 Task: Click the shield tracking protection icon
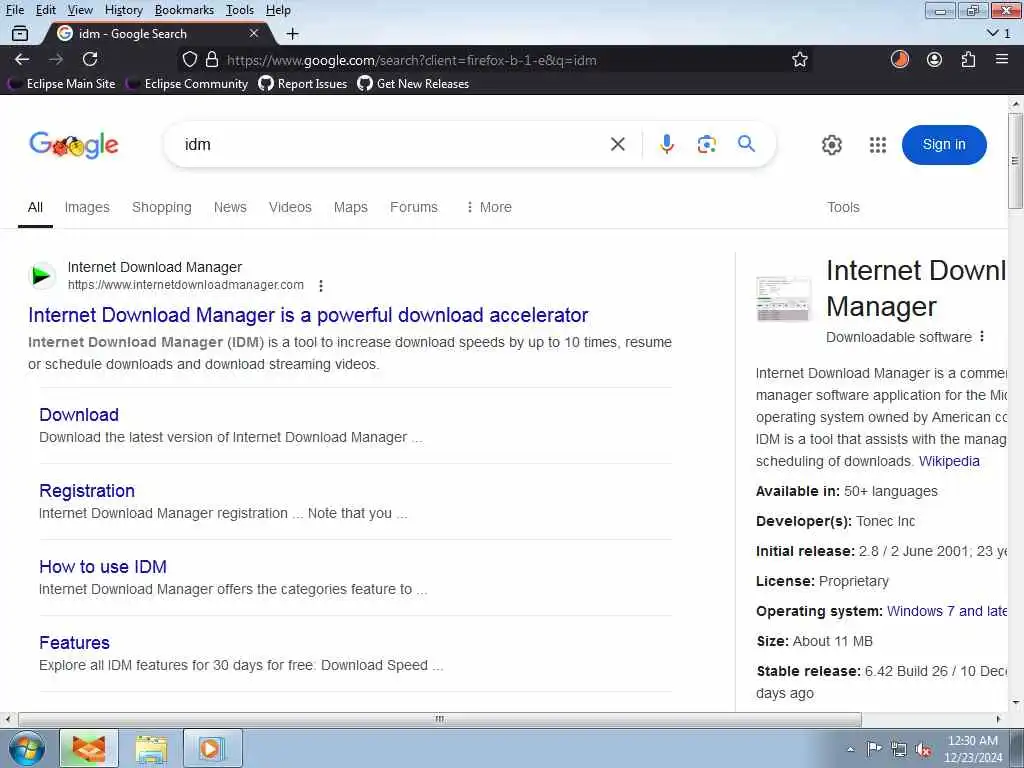189,60
